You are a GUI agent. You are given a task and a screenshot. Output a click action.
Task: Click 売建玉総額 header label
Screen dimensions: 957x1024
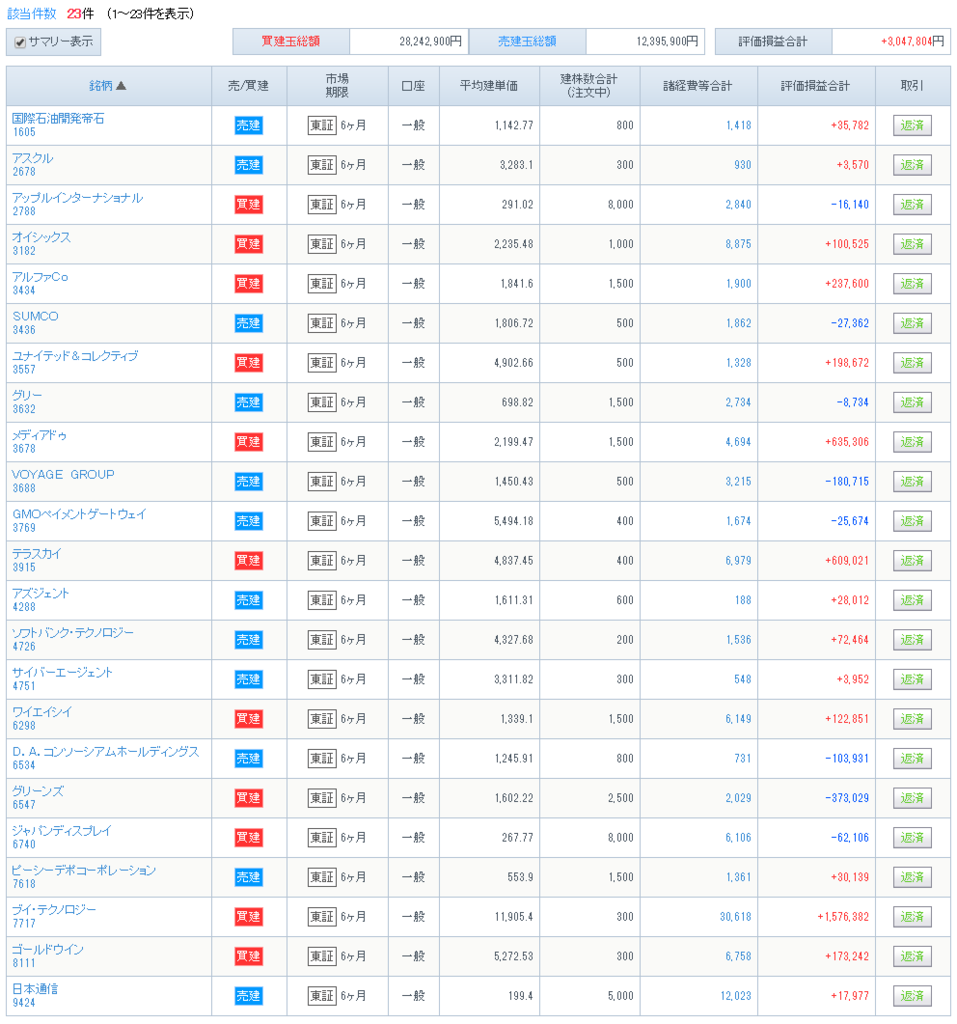[527, 41]
